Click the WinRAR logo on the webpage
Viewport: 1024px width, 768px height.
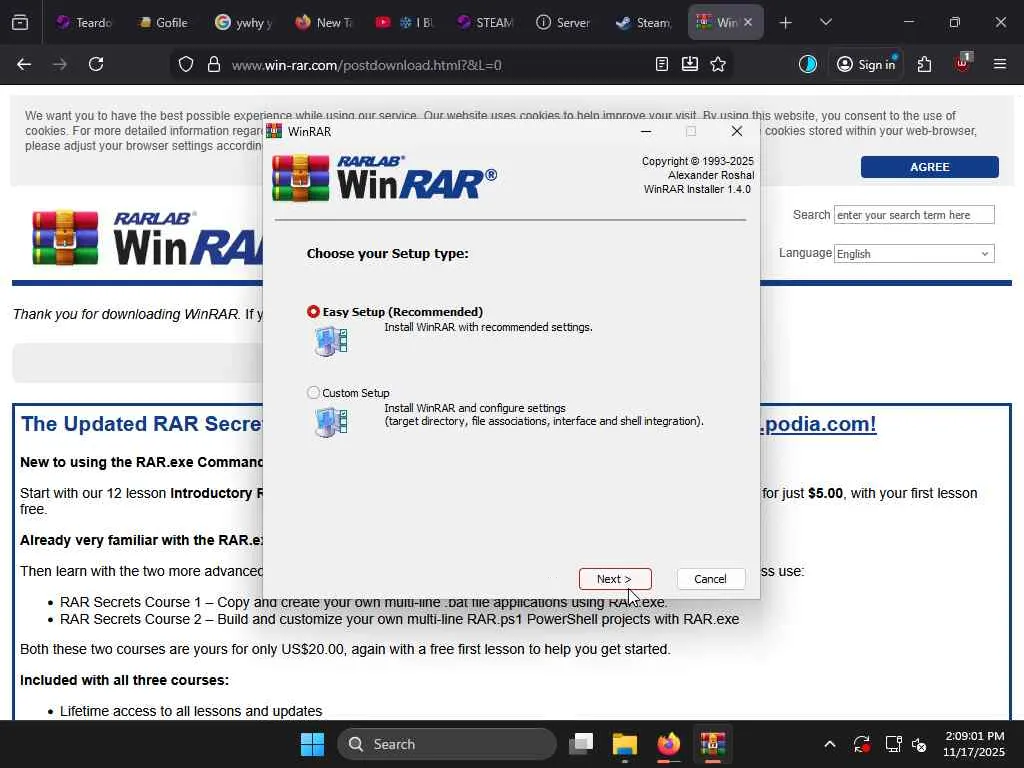[x=147, y=238]
